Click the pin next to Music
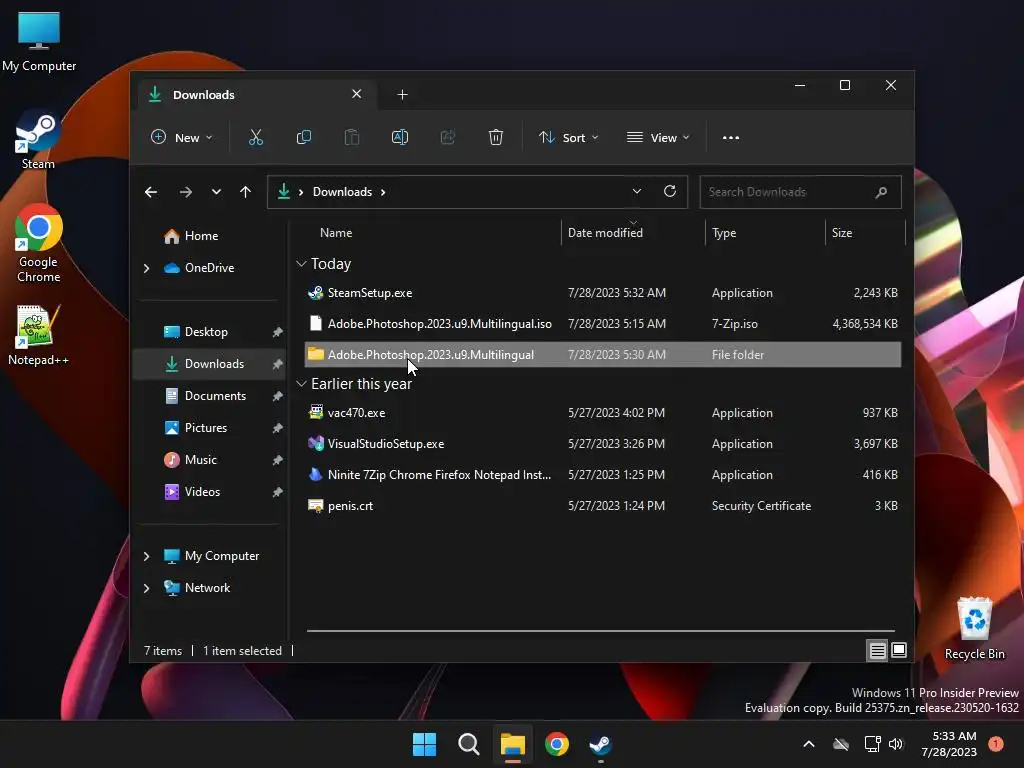The width and height of the screenshot is (1024, 768). tap(277, 460)
